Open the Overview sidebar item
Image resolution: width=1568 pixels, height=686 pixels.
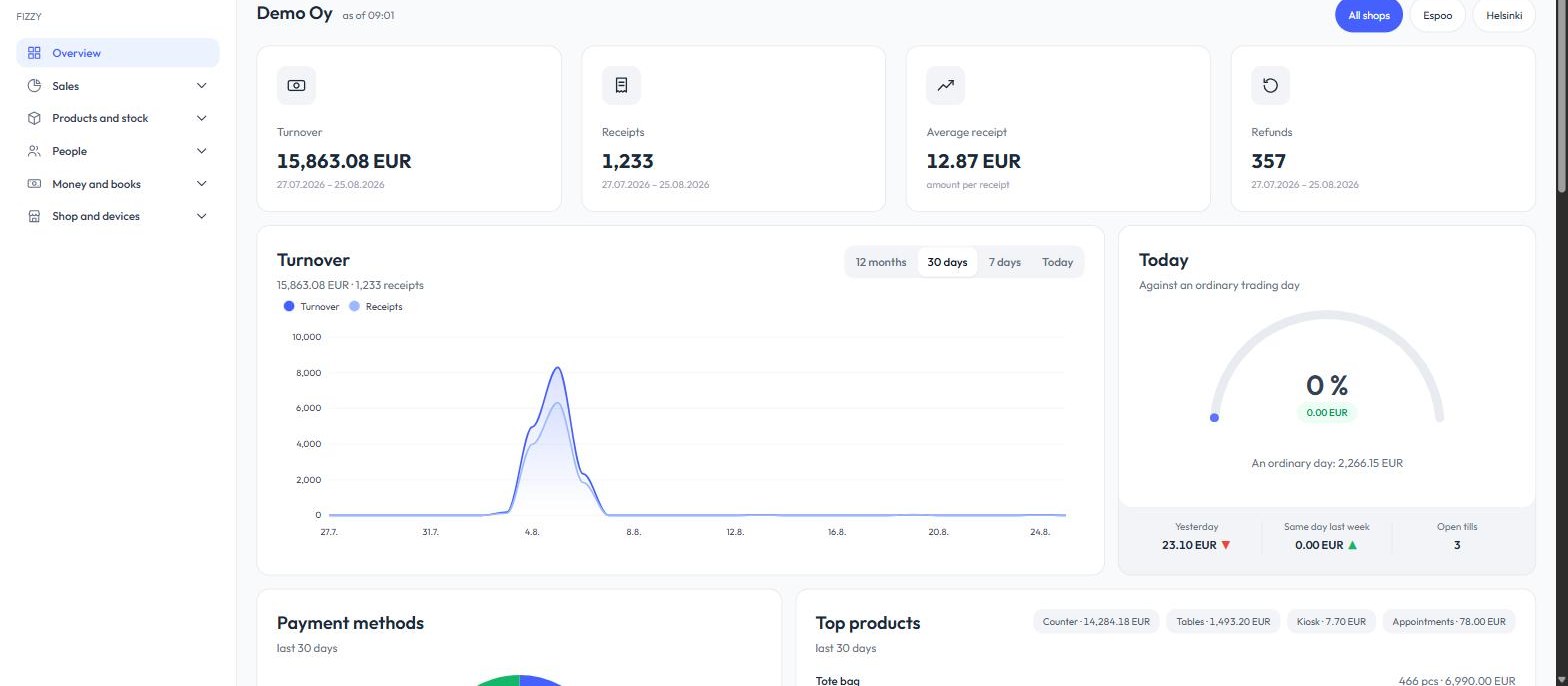click(x=118, y=53)
